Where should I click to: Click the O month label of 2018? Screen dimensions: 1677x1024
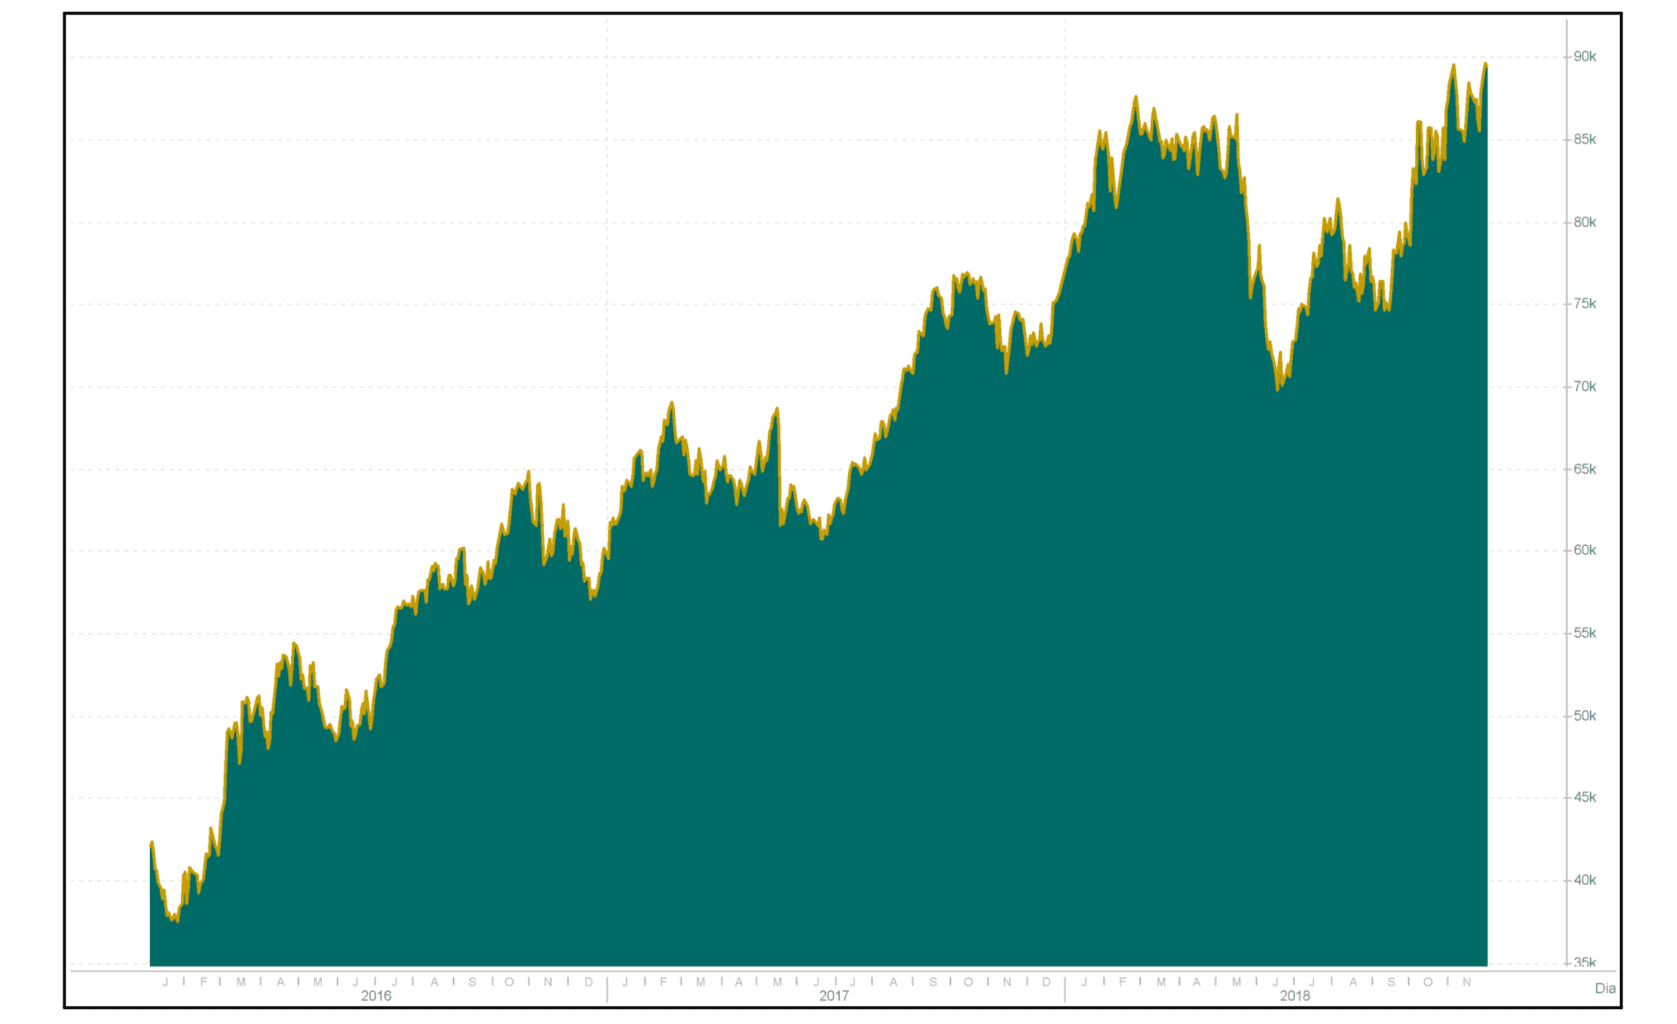click(x=1428, y=982)
